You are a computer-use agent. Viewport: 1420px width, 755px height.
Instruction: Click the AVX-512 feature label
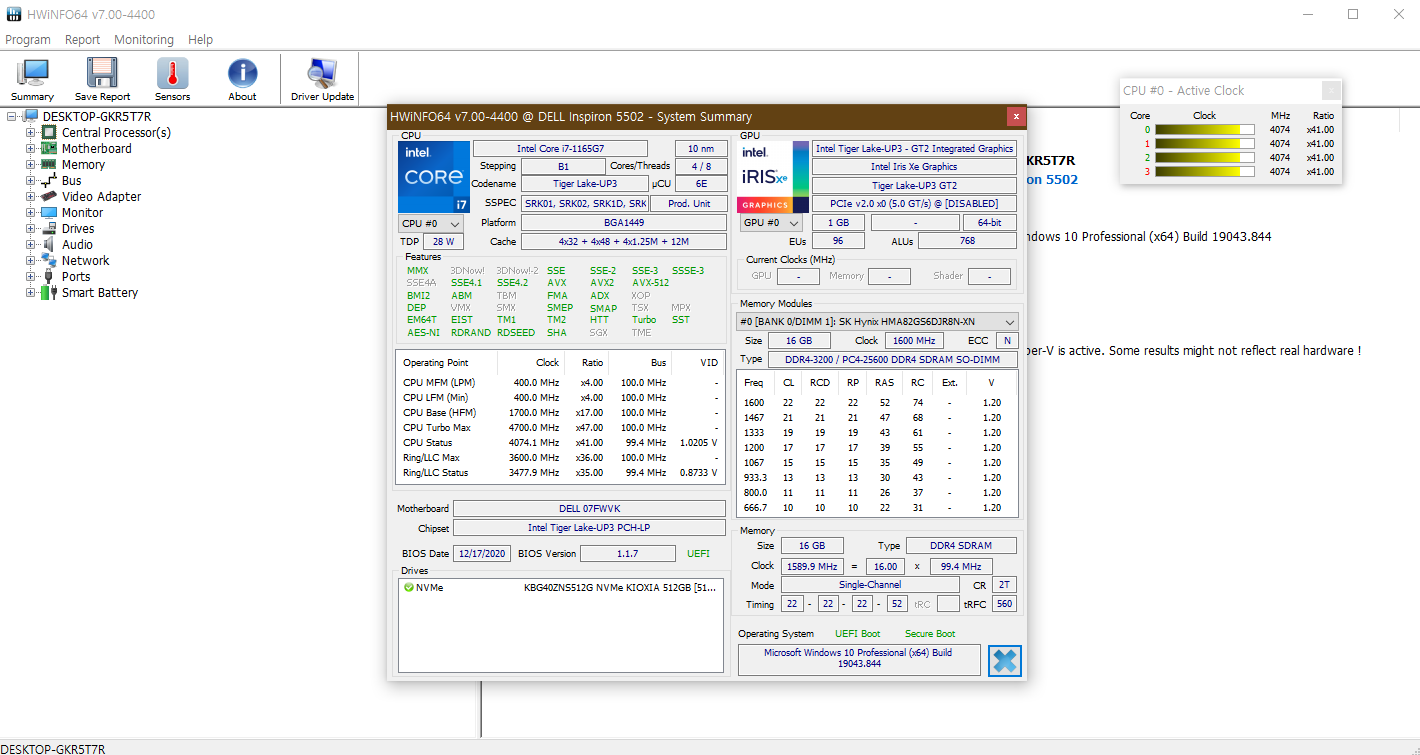pyautogui.click(x=651, y=283)
